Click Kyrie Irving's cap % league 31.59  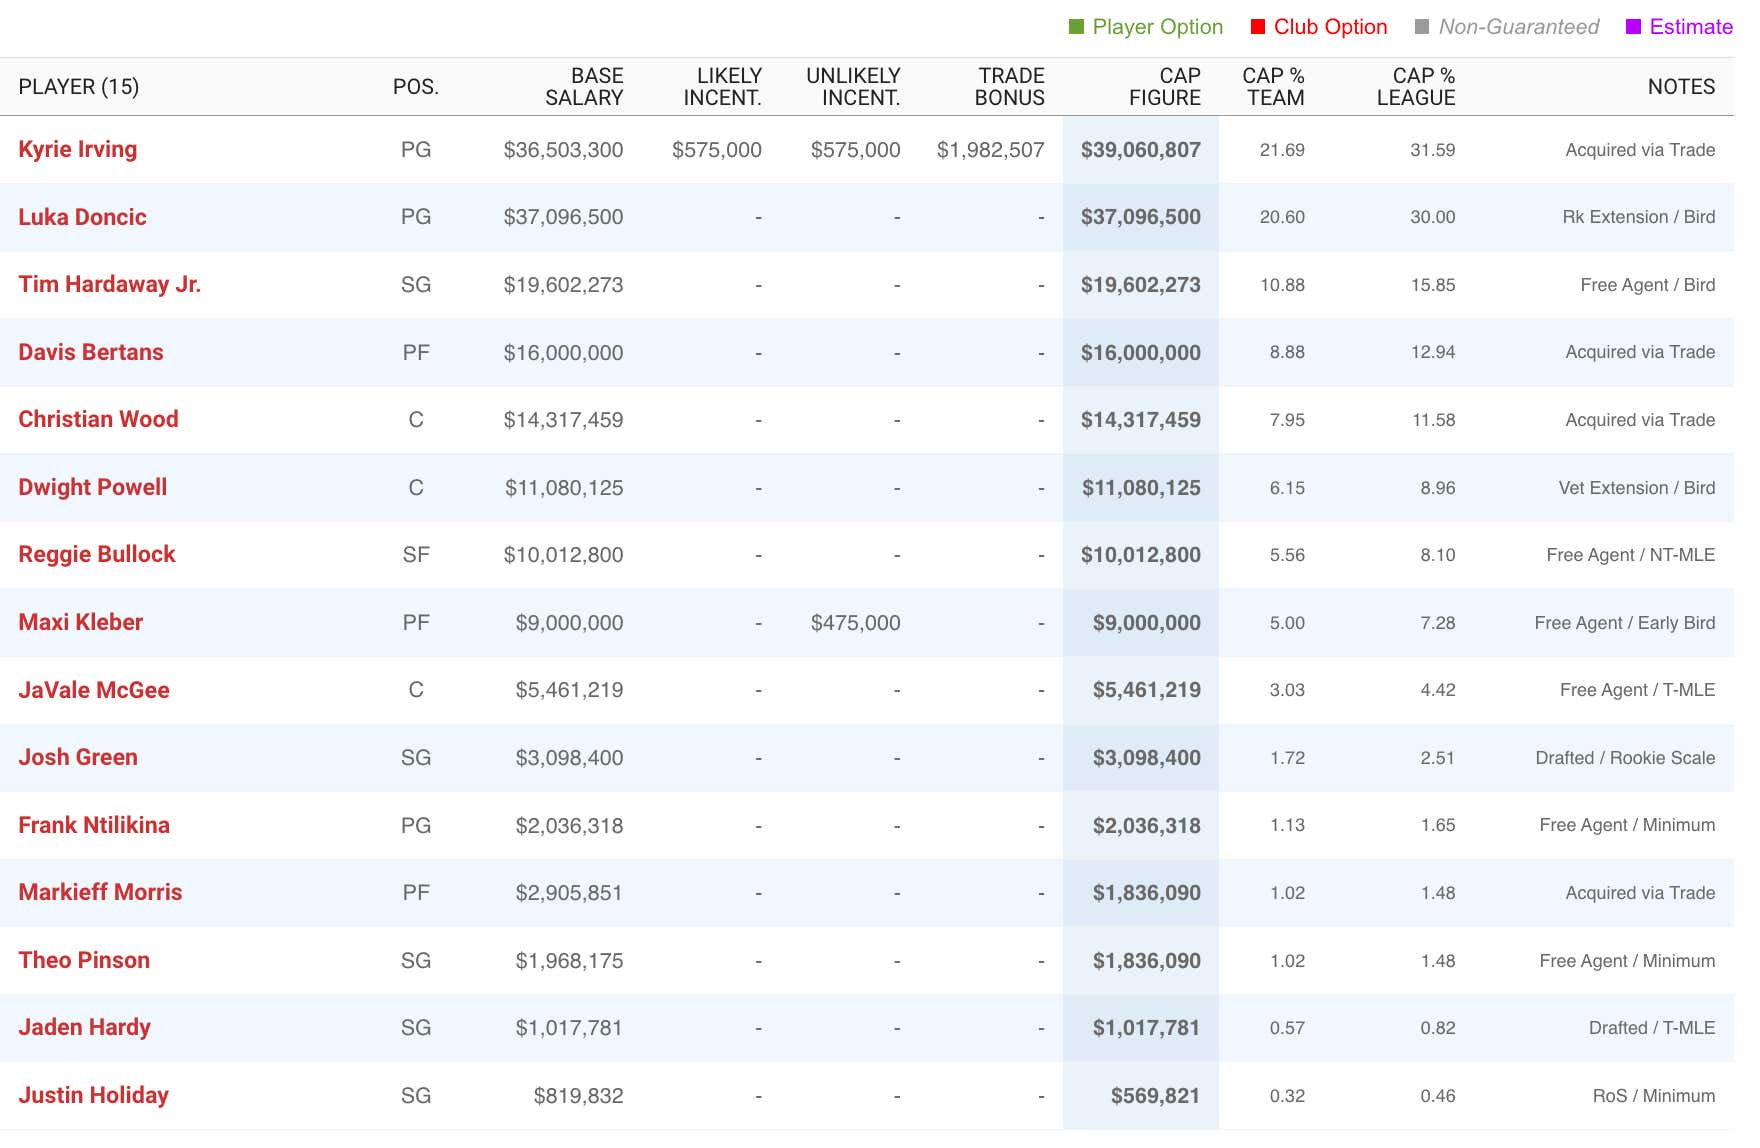pyautogui.click(x=1432, y=150)
